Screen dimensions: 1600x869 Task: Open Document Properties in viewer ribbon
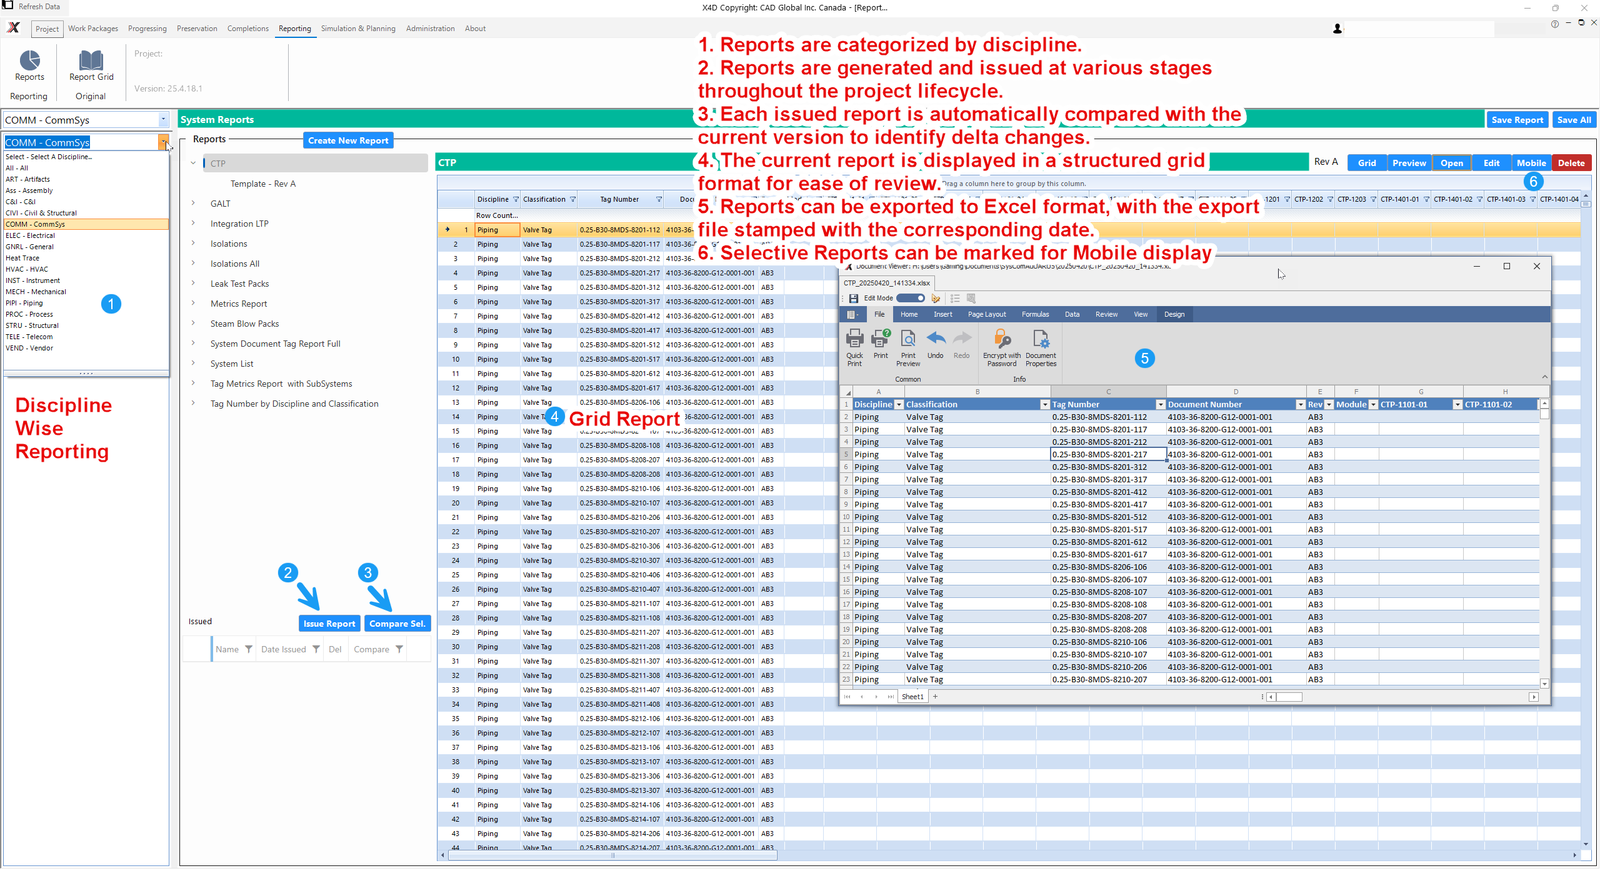[x=1040, y=348]
